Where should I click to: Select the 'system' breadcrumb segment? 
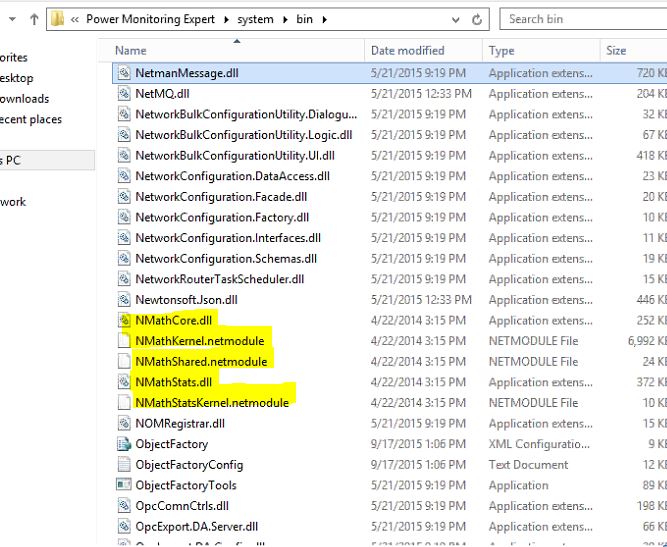255,20
